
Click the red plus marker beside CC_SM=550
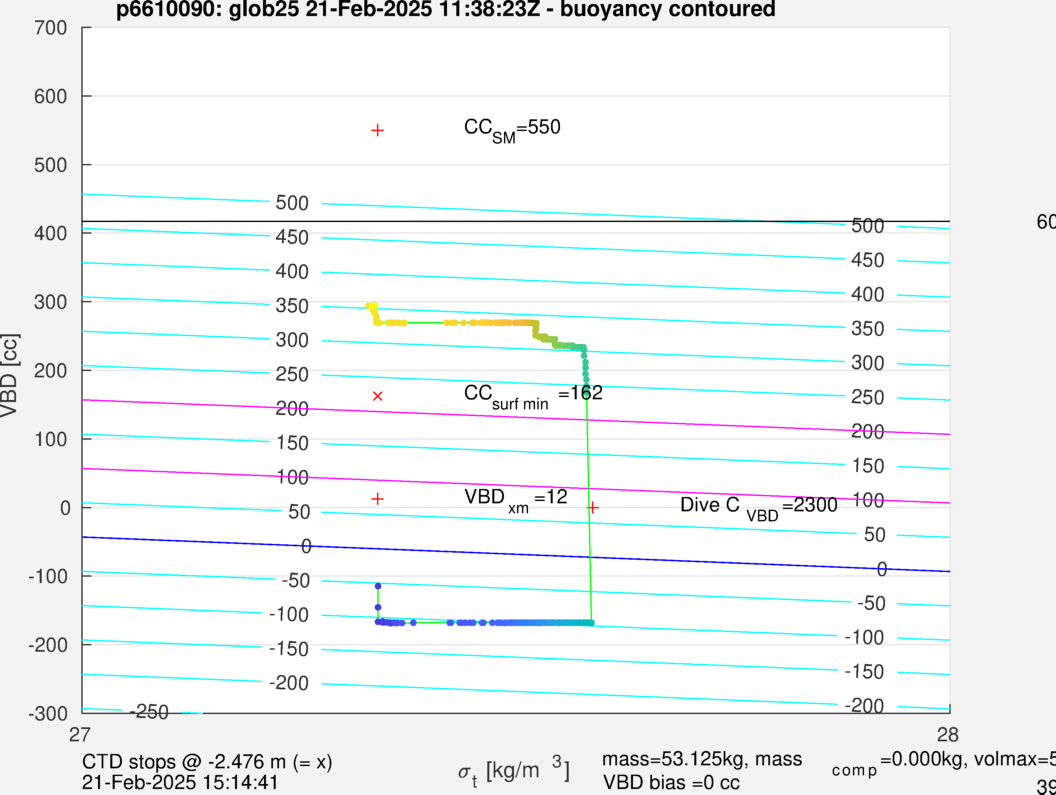click(378, 130)
